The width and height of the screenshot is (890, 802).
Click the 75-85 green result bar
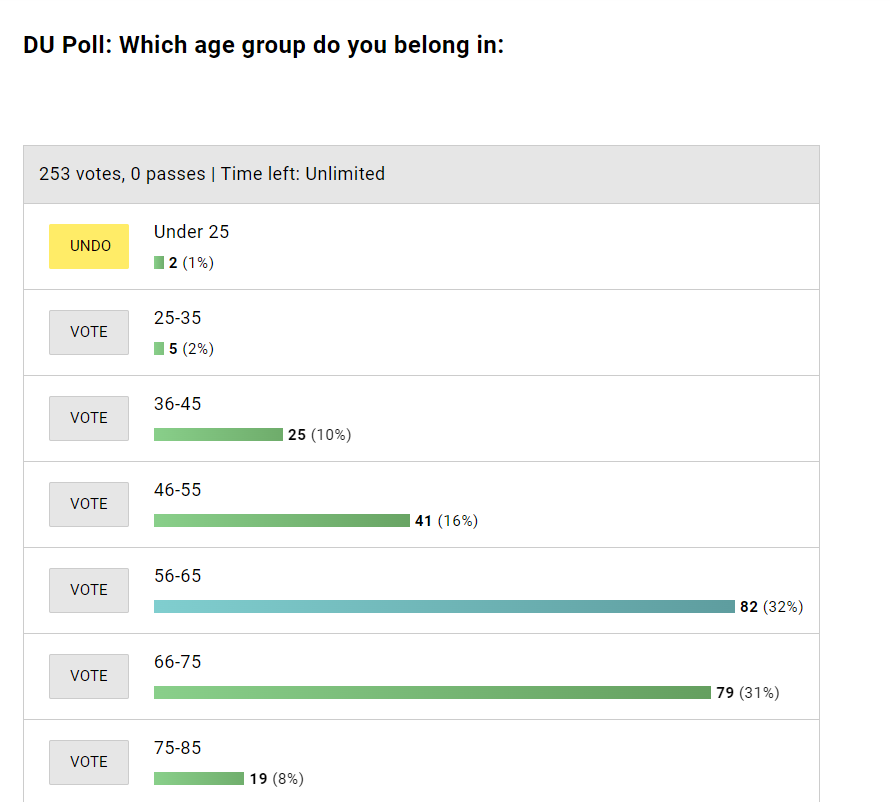(199, 779)
